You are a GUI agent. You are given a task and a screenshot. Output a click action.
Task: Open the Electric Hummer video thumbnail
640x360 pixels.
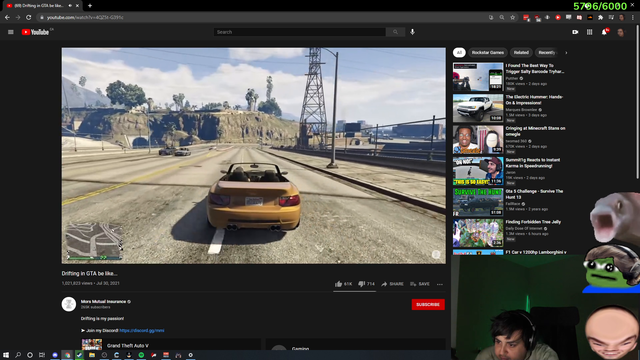click(x=478, y=108)
